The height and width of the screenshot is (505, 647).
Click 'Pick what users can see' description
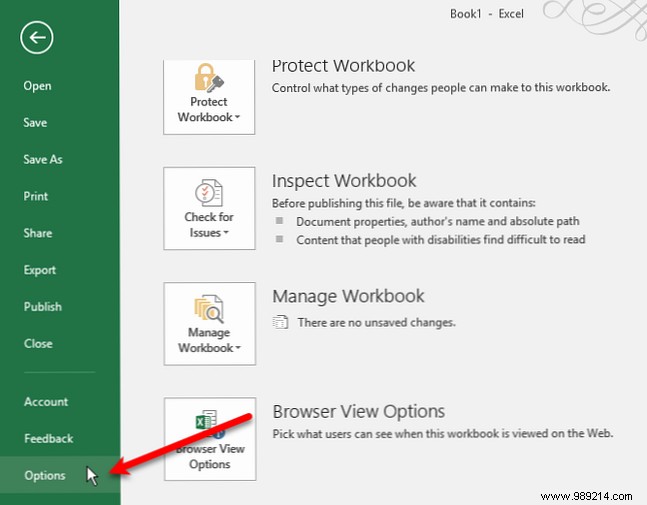point(443,433)
